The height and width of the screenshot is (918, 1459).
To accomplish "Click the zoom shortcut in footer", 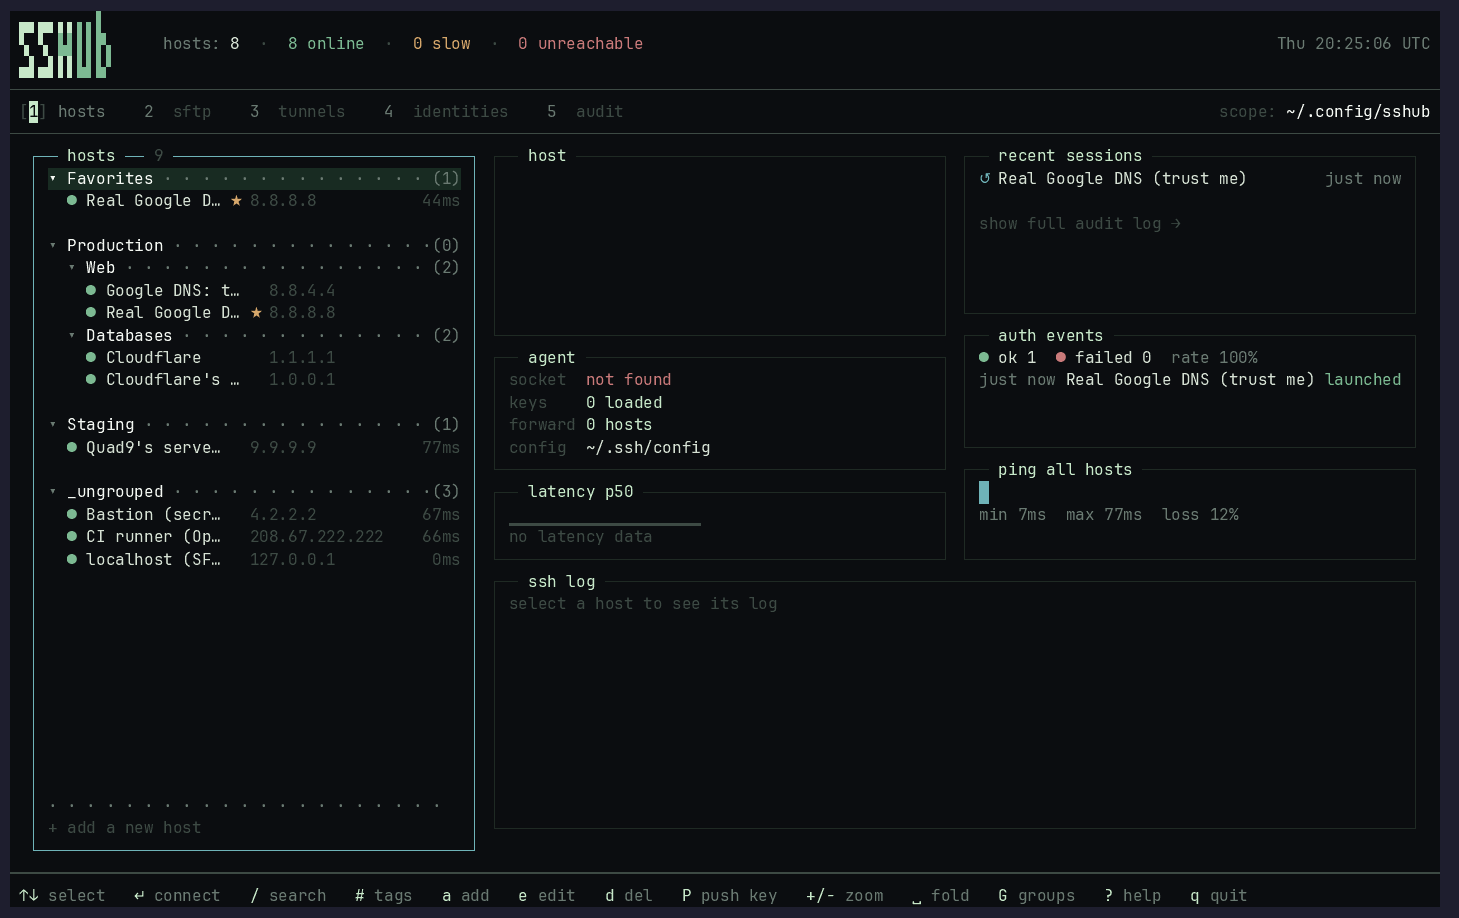I will pos(845,896).
